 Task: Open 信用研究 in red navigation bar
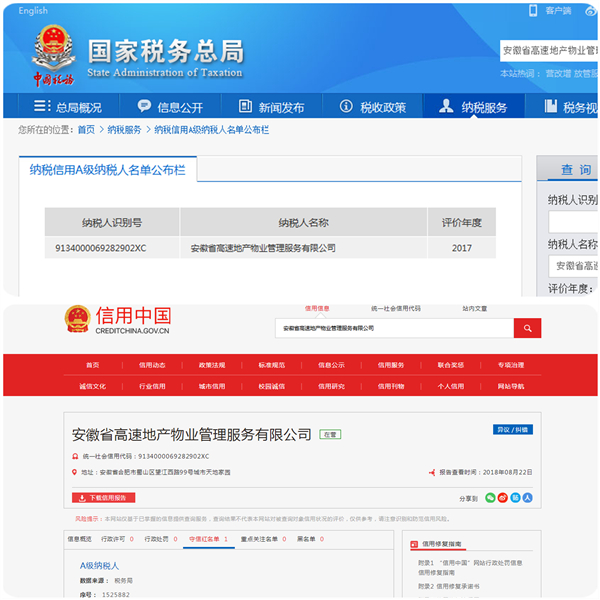point(331,386)
